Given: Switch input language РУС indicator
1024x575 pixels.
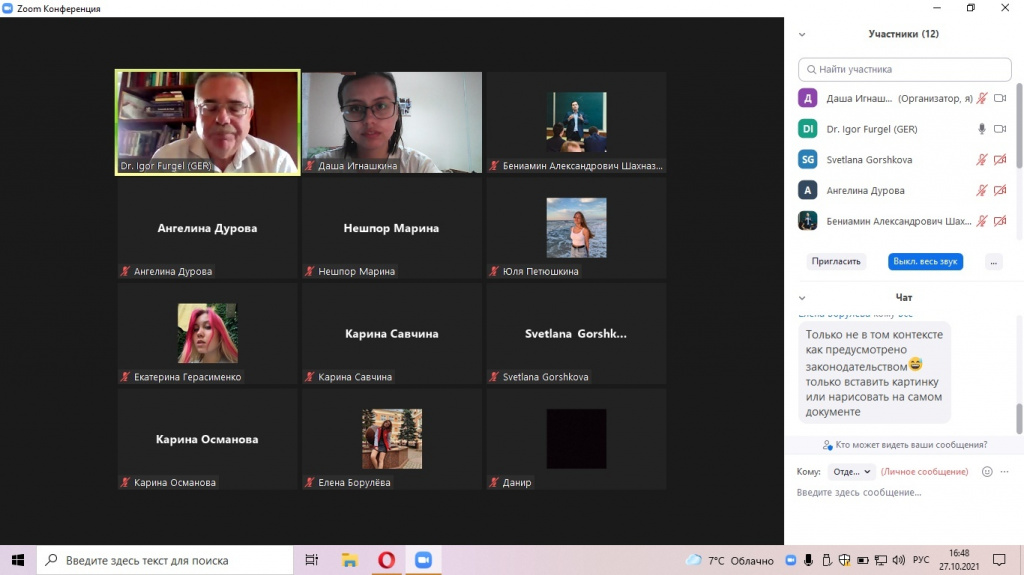Looking at the screenshot, I should point(921,560).
